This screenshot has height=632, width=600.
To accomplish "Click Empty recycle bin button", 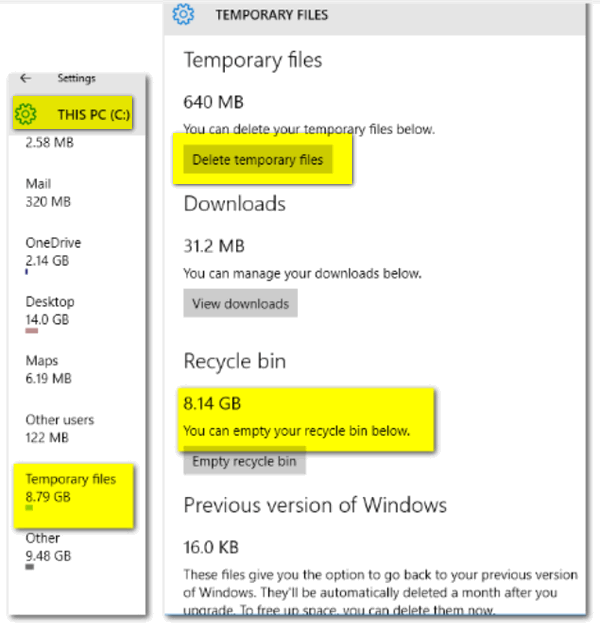I will click(x=244, y=461).
